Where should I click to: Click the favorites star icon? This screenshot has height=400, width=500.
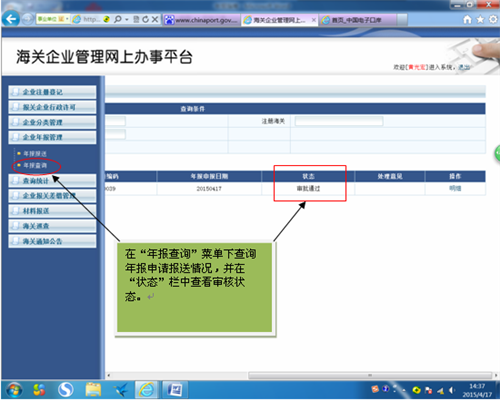(x=480, y=20)
